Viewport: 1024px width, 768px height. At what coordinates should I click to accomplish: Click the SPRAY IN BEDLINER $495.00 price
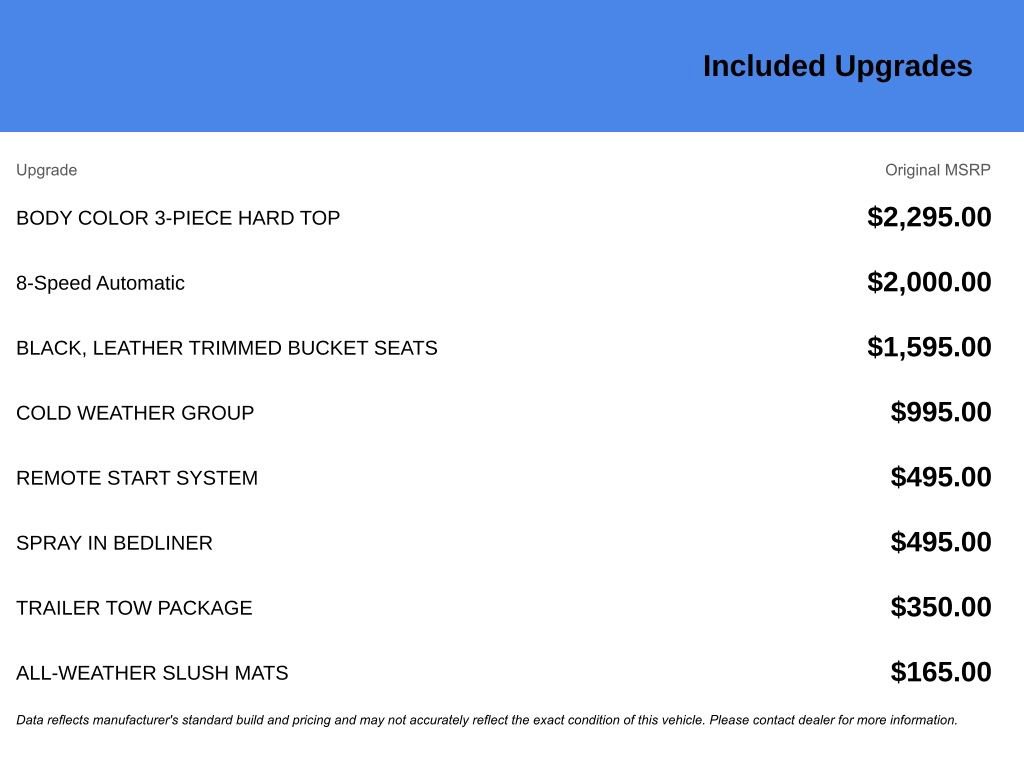pos(941,542)
